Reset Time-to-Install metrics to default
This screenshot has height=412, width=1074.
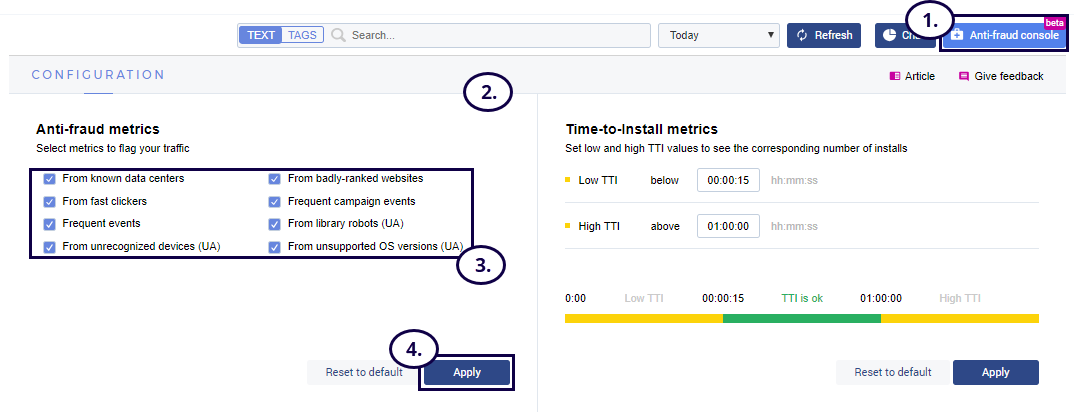(x=892, y=372)
